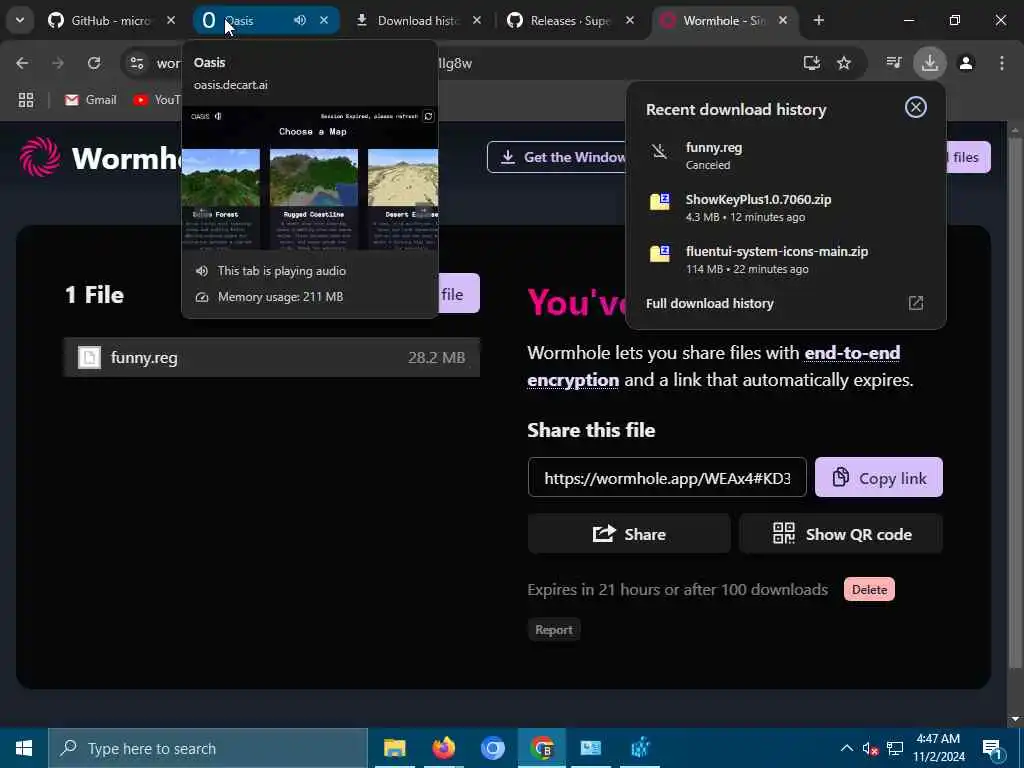The width and height of the screenshot is (1024, 768).
Task: Open the YouTube bookmark
Action: tap(157, 100)
